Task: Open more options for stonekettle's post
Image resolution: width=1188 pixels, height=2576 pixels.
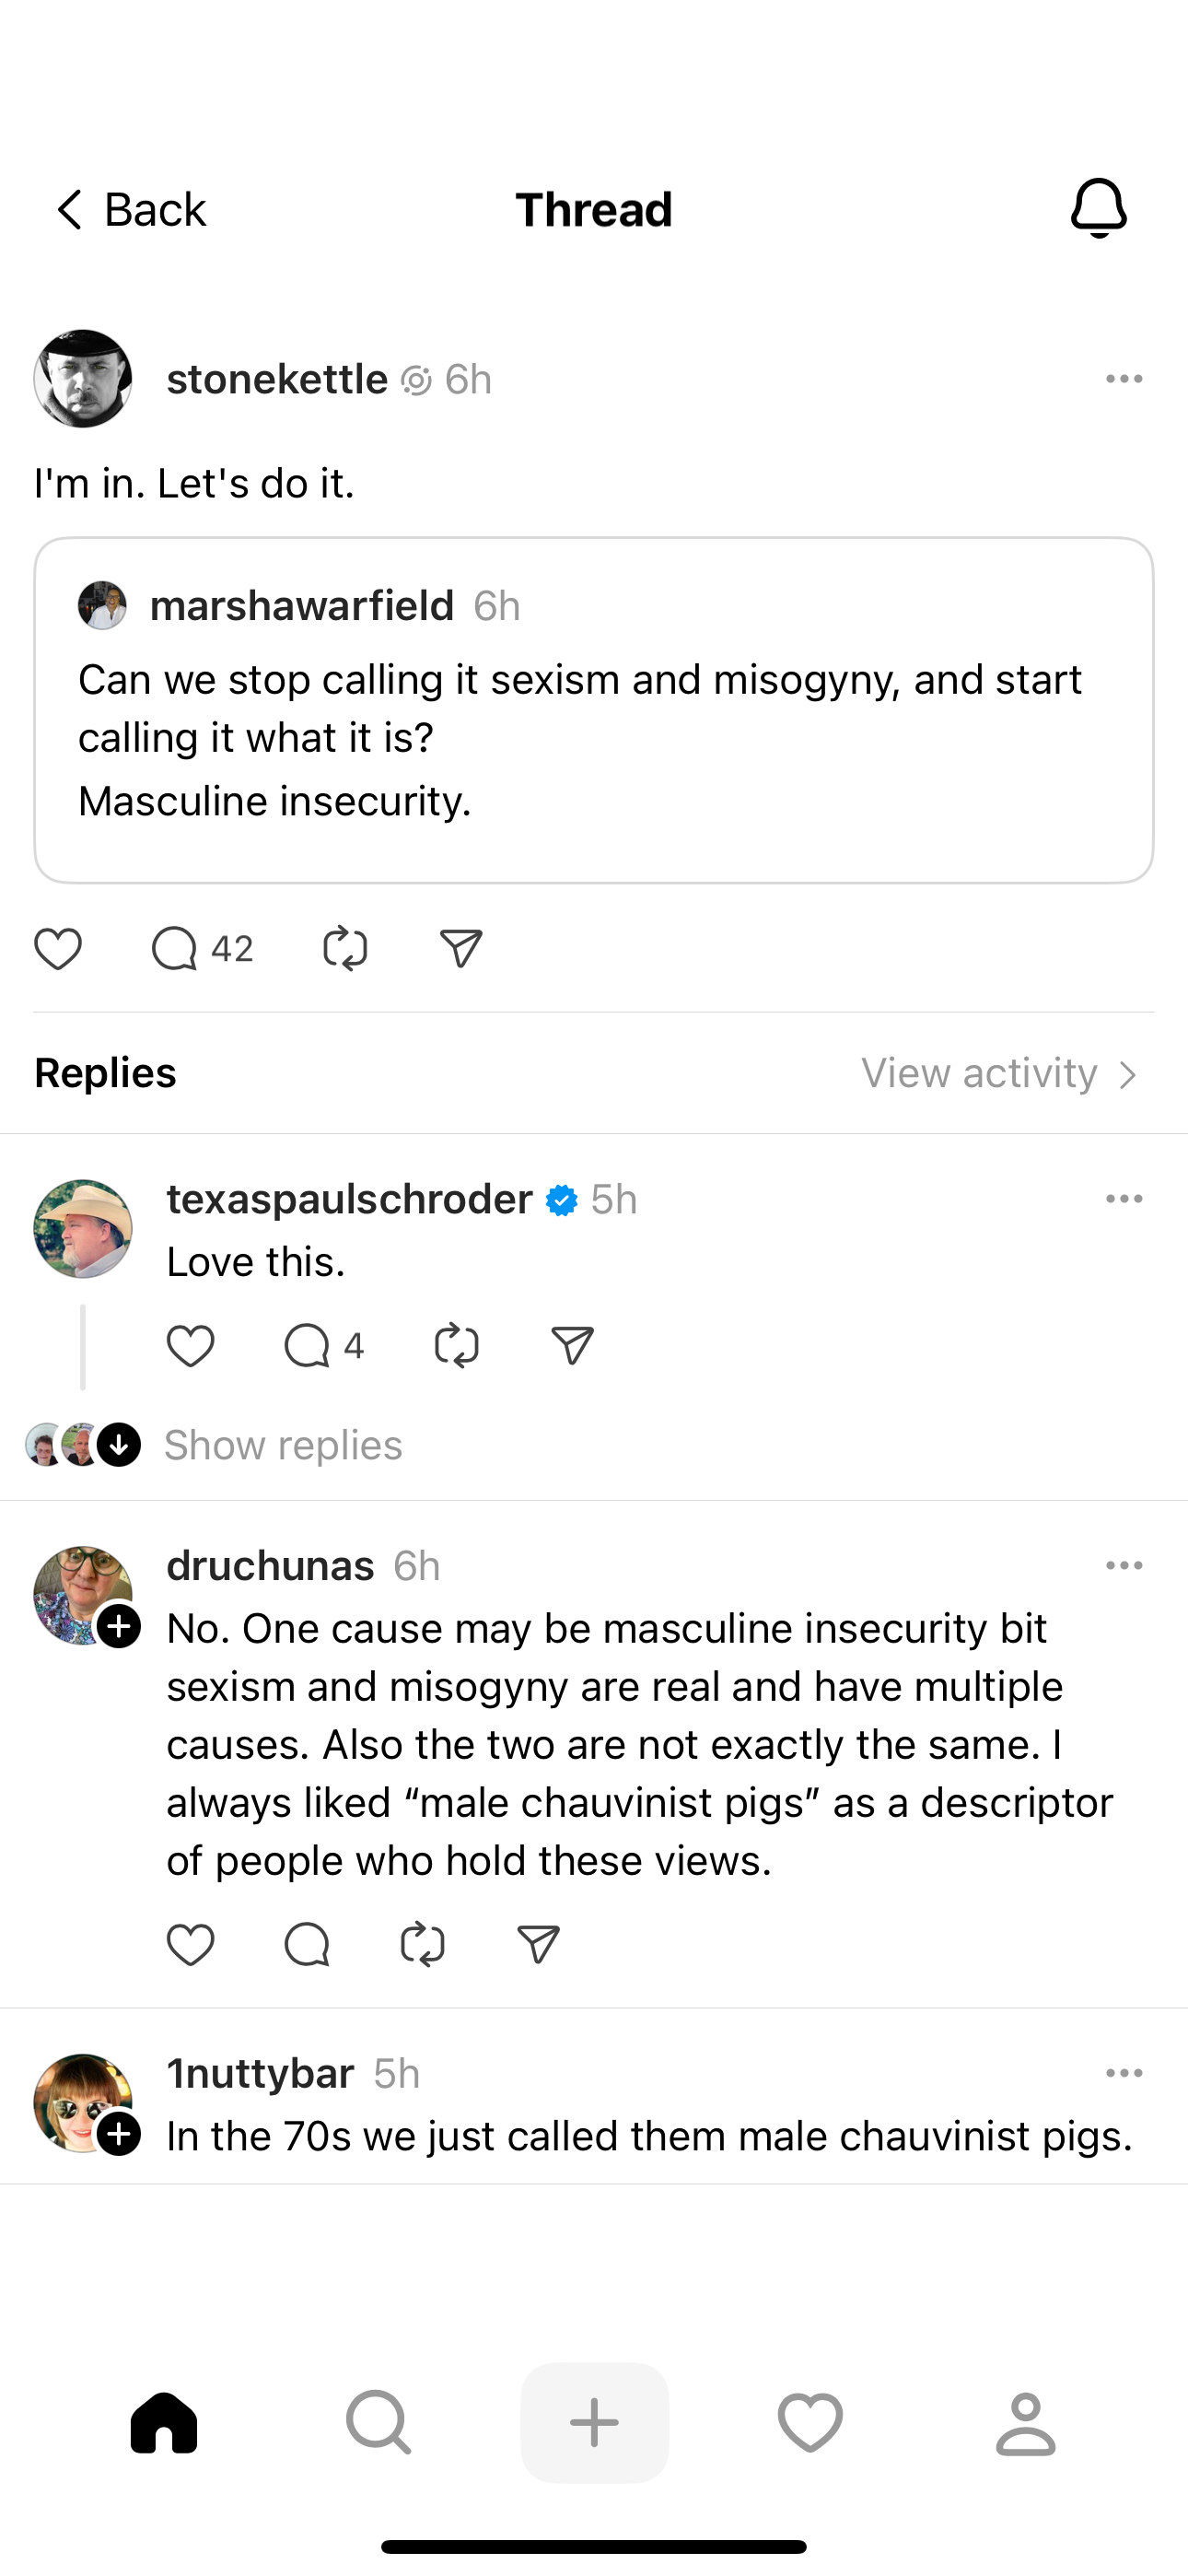Action: [x=1124, y=379]
